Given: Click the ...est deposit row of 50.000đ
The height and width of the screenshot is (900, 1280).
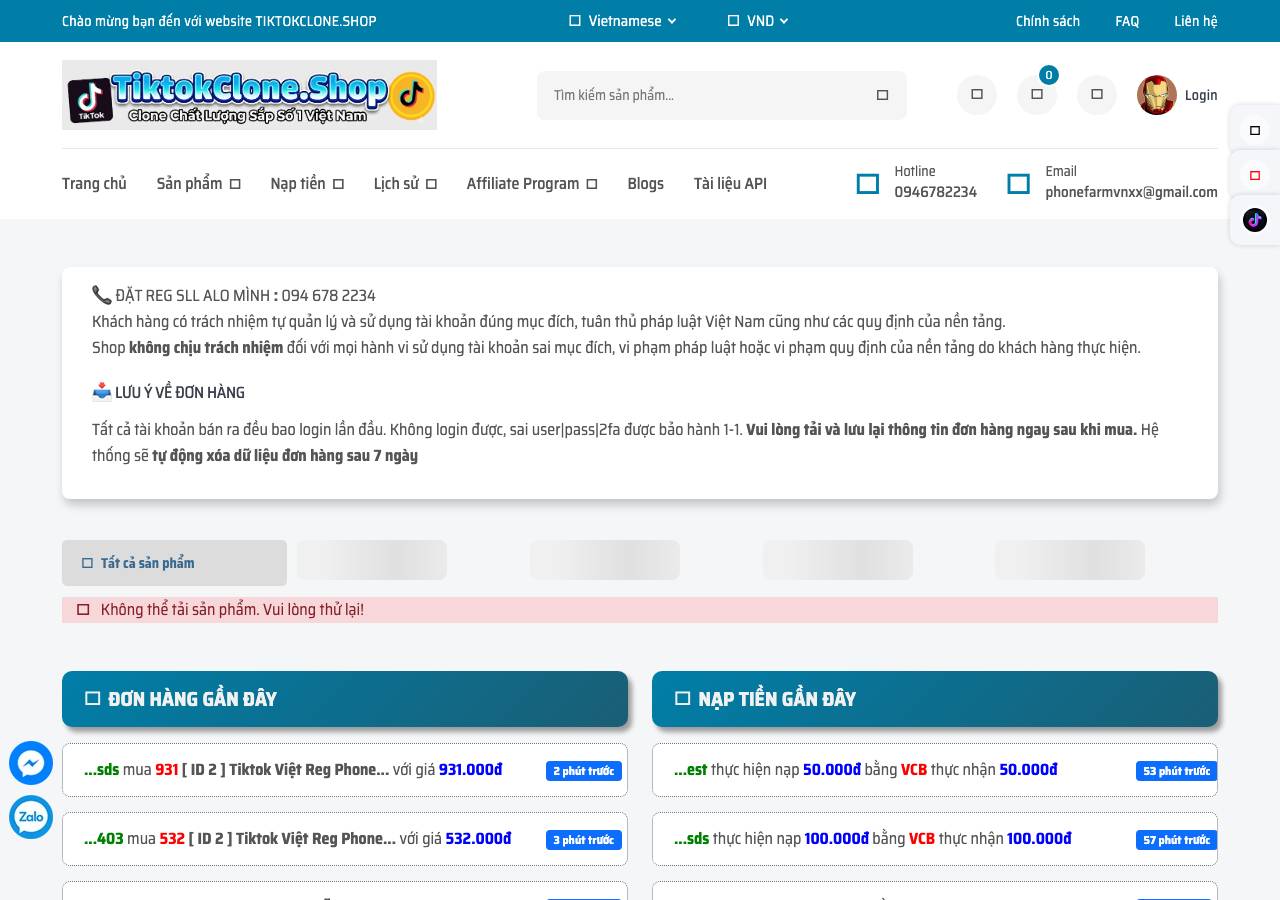Looking at the screenshot, I should 935,770.
